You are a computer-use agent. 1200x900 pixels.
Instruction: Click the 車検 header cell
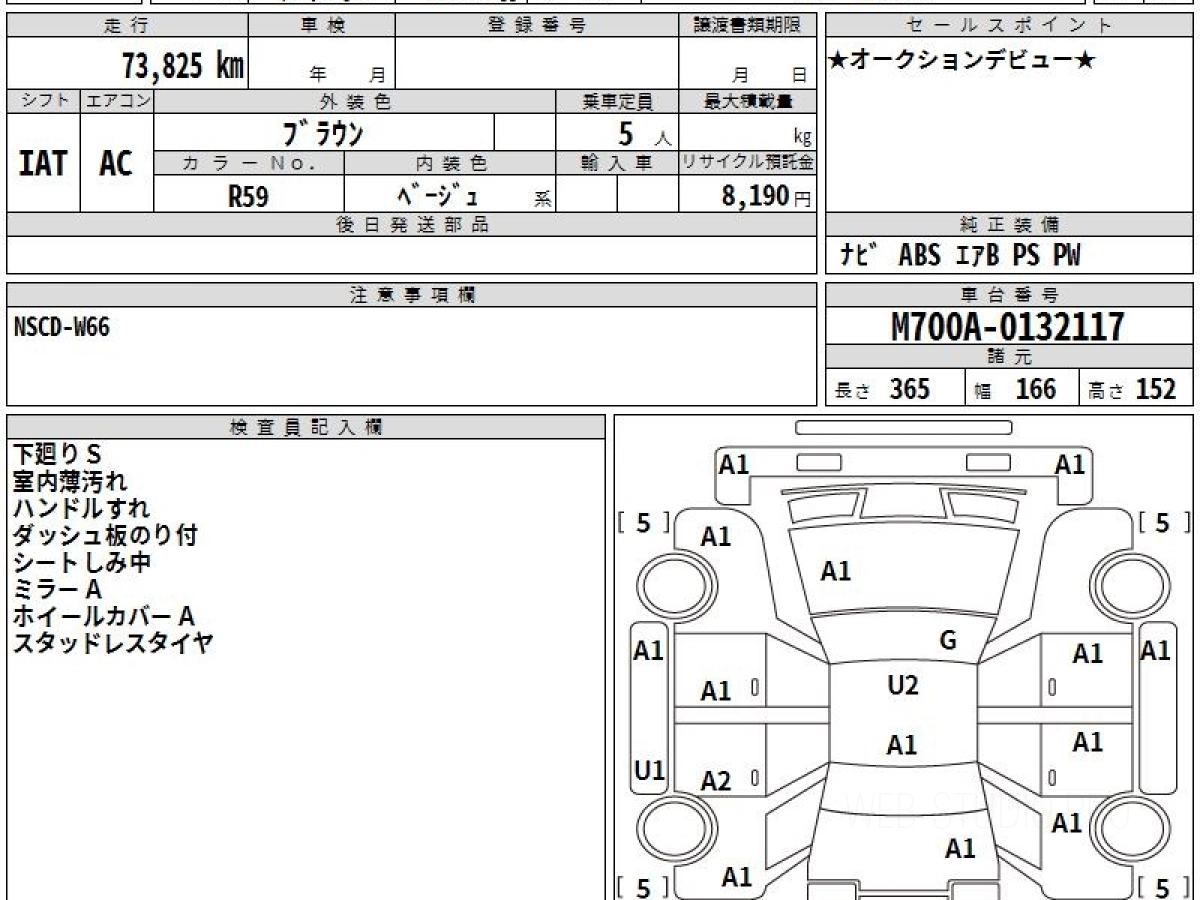[x=321, y=25]
